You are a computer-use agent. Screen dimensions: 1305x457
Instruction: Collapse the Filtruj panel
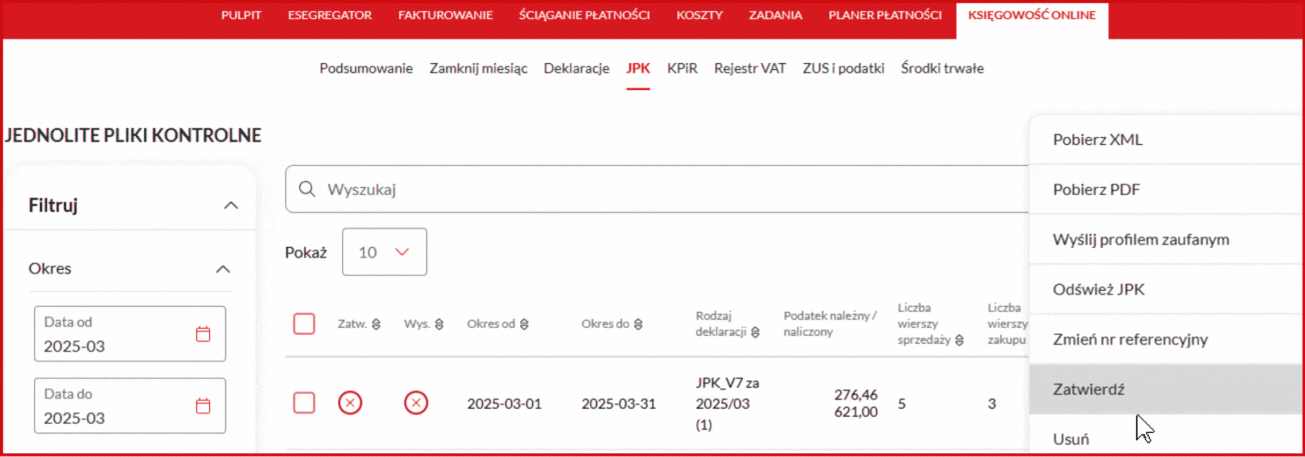231,206
